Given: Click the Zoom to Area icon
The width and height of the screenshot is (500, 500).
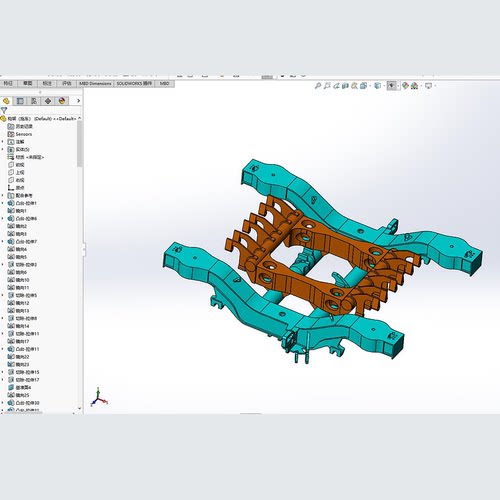Looking at the screenshot, I should point(327,86).
